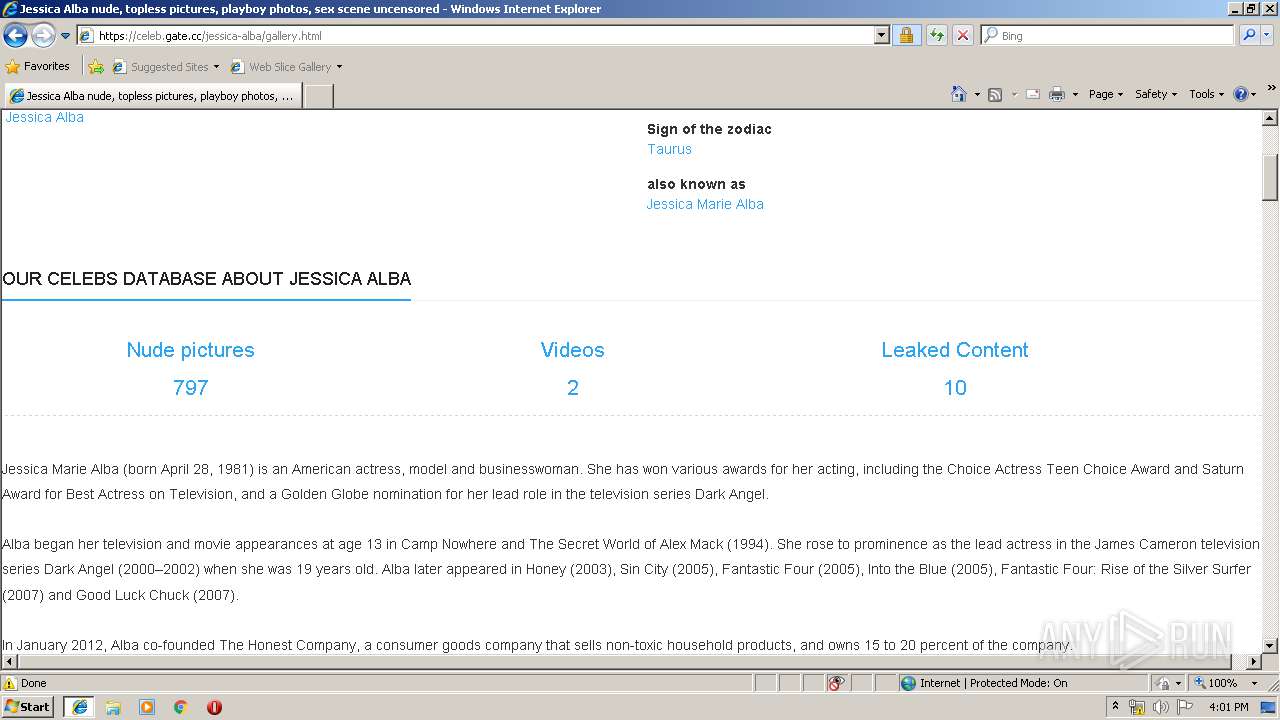The width and height of the screenshot is (1280, 720).
Task: Open the security lock report icon
Action: click(x=906, y=35)
